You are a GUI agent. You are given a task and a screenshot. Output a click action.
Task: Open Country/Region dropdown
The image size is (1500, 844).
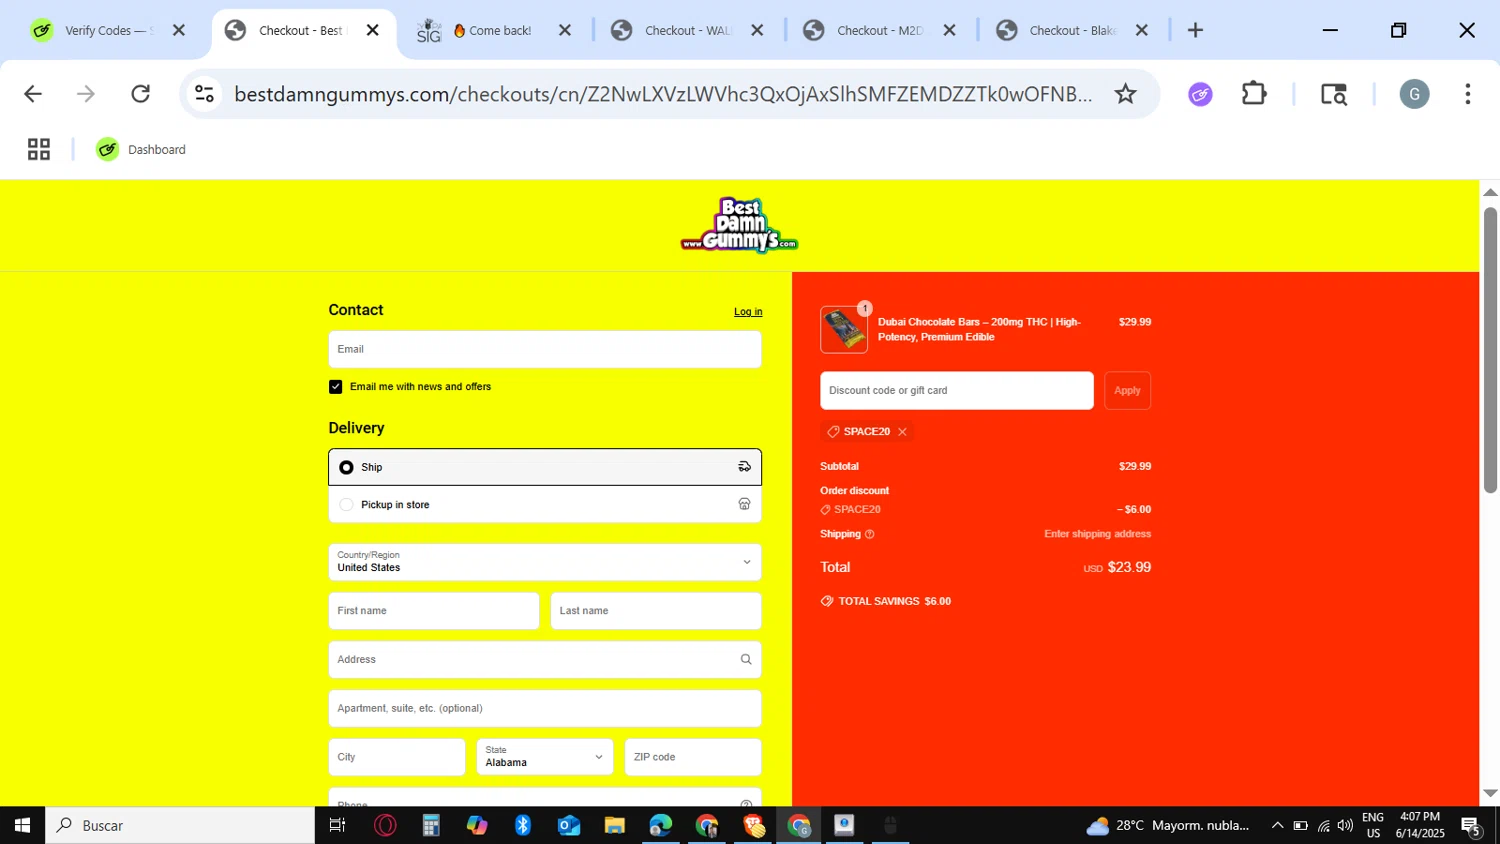545,562
